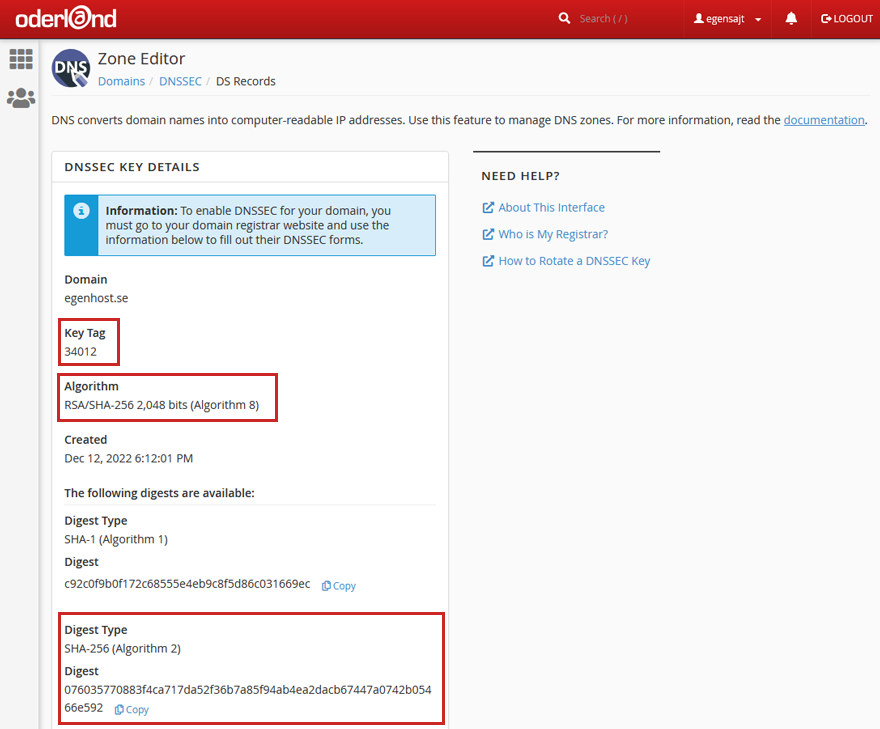The image size is (880, 729).
Task: Click the DNSSEC KEY DETAILS heading
Action: tap(132, 167)
